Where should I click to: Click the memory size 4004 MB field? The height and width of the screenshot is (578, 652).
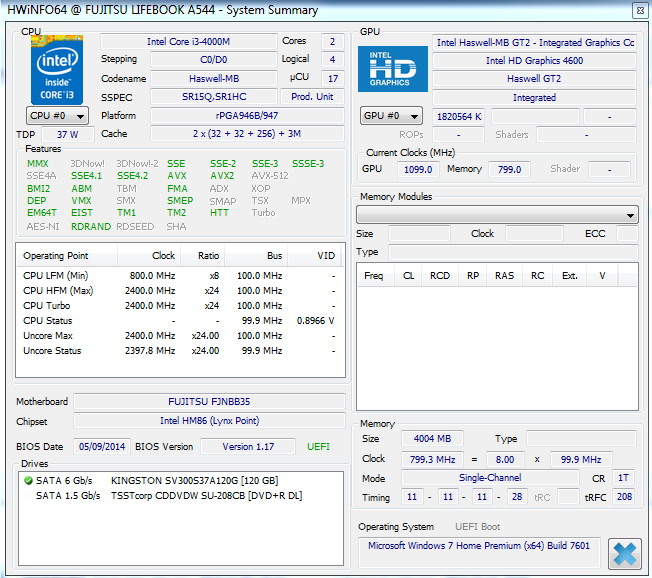432,439
